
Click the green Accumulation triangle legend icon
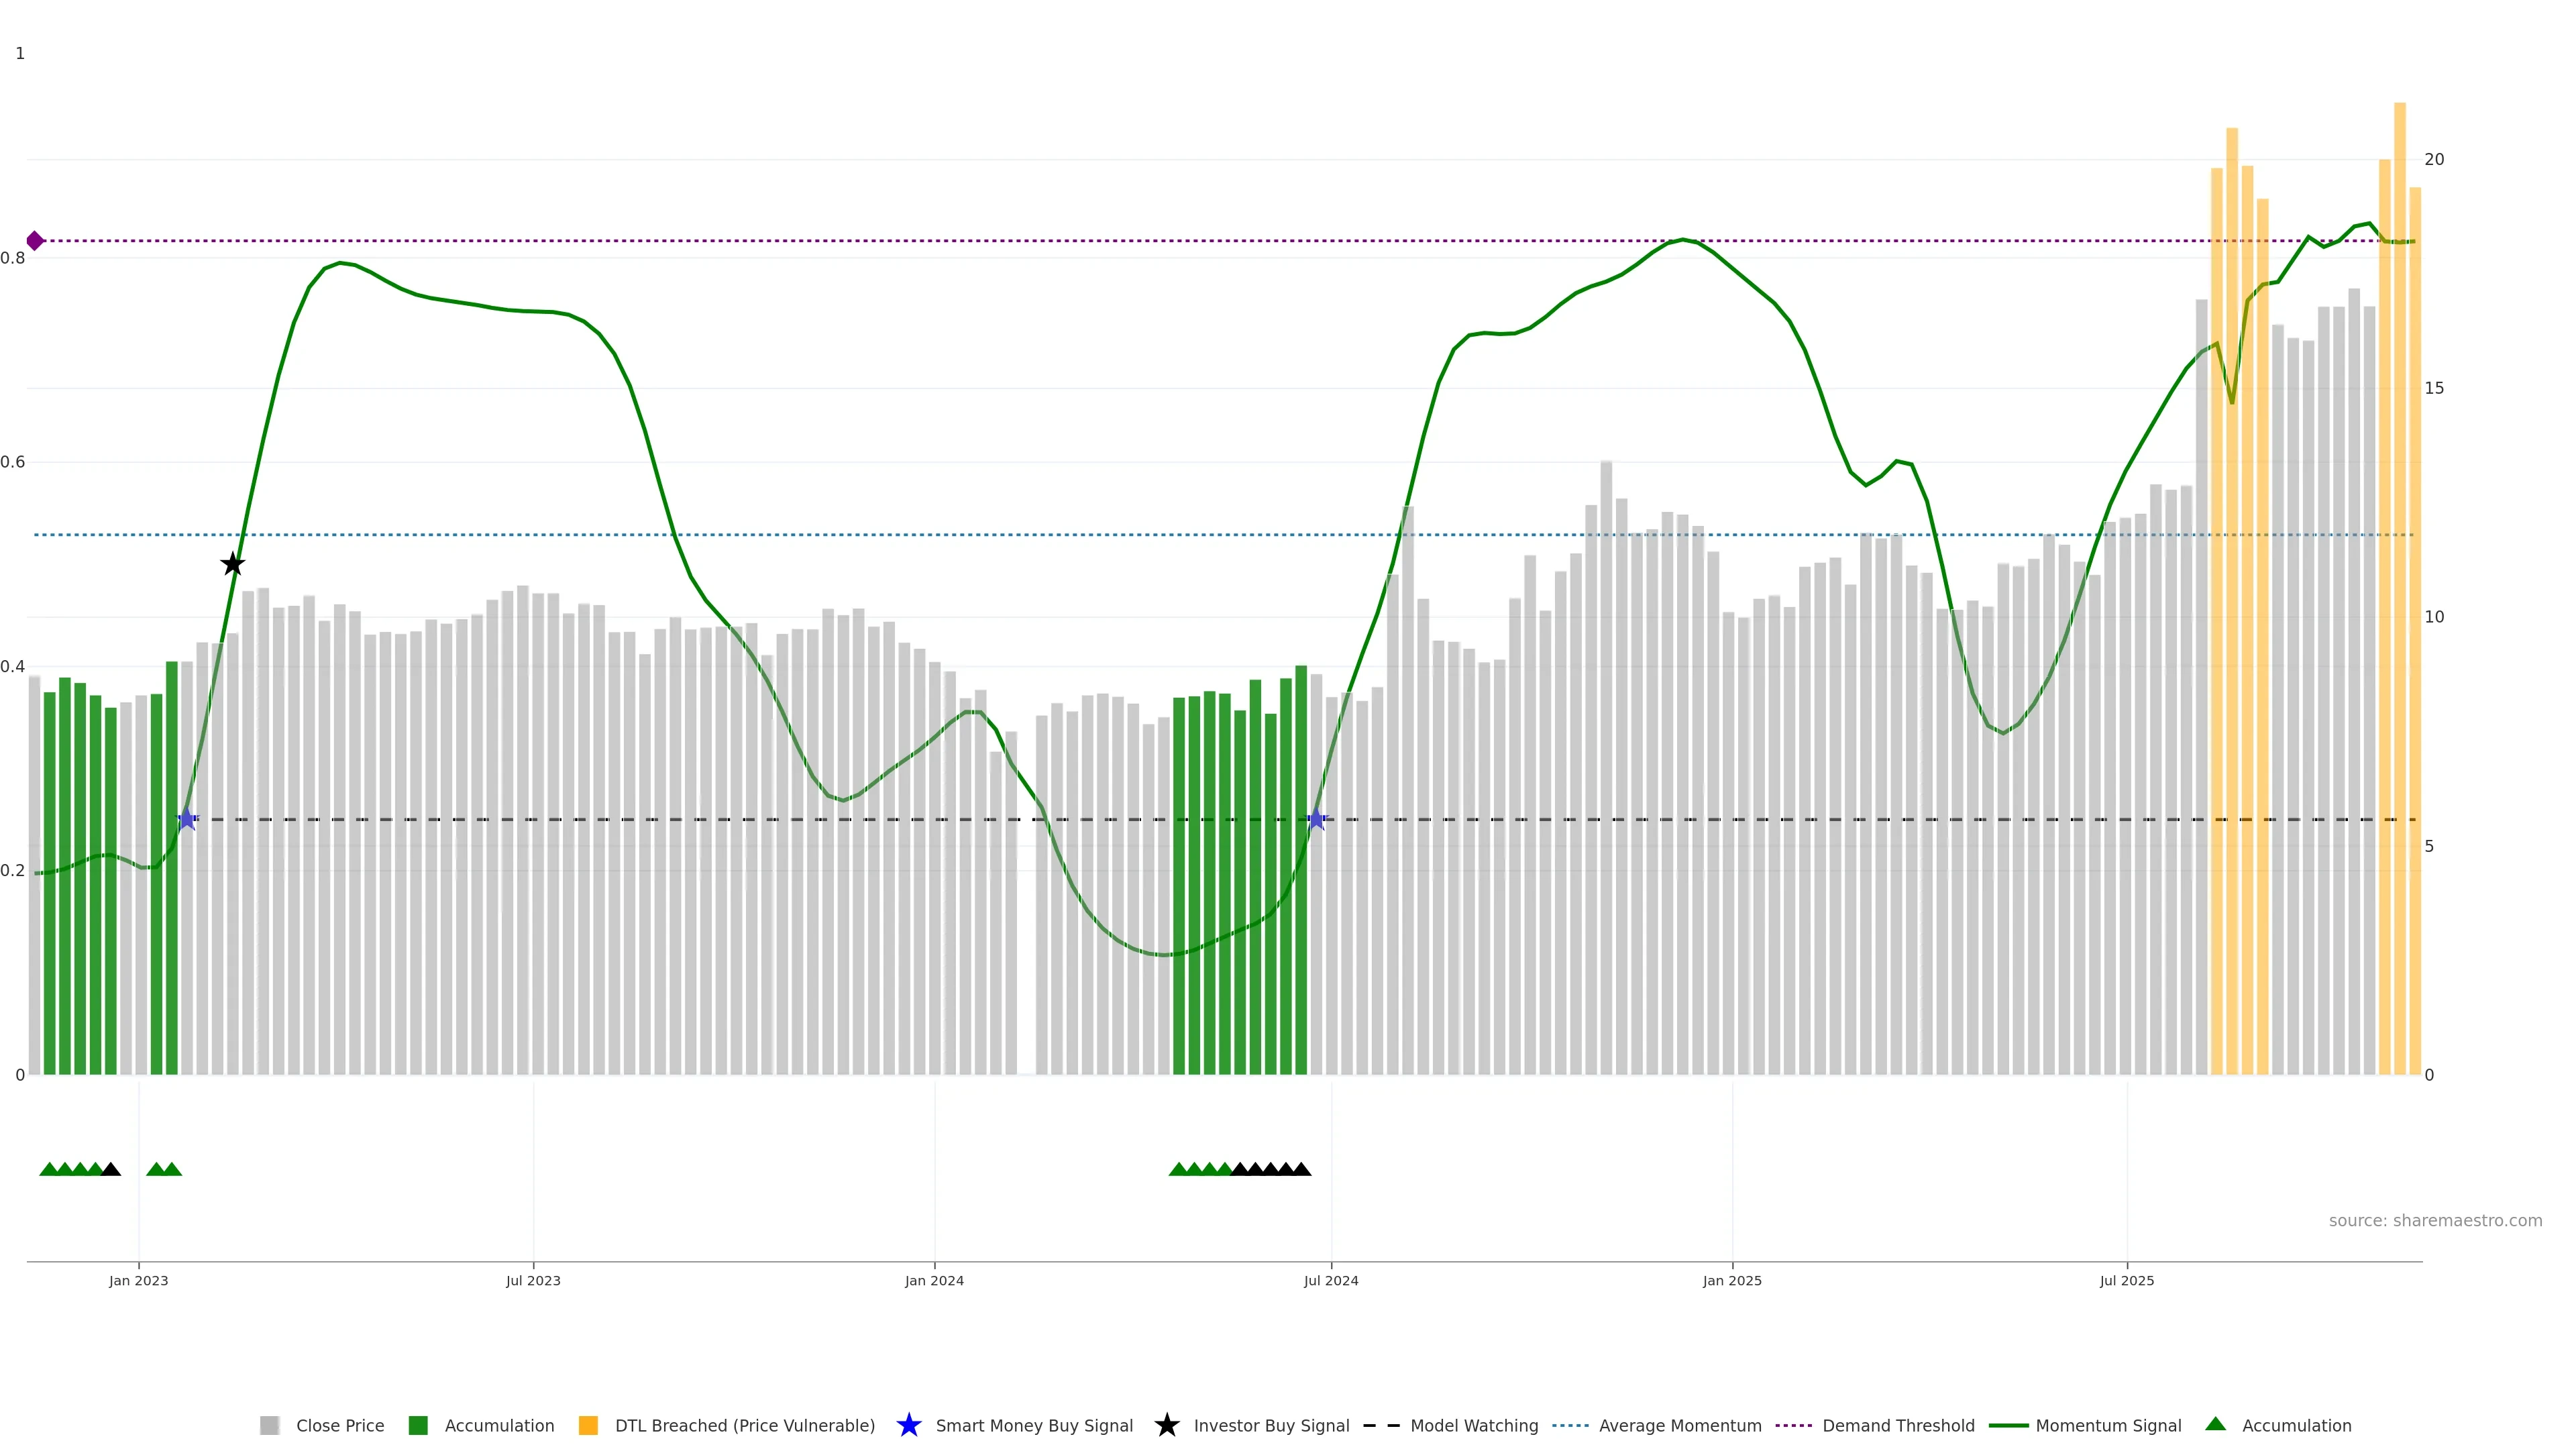(x=2215, y=1424)
